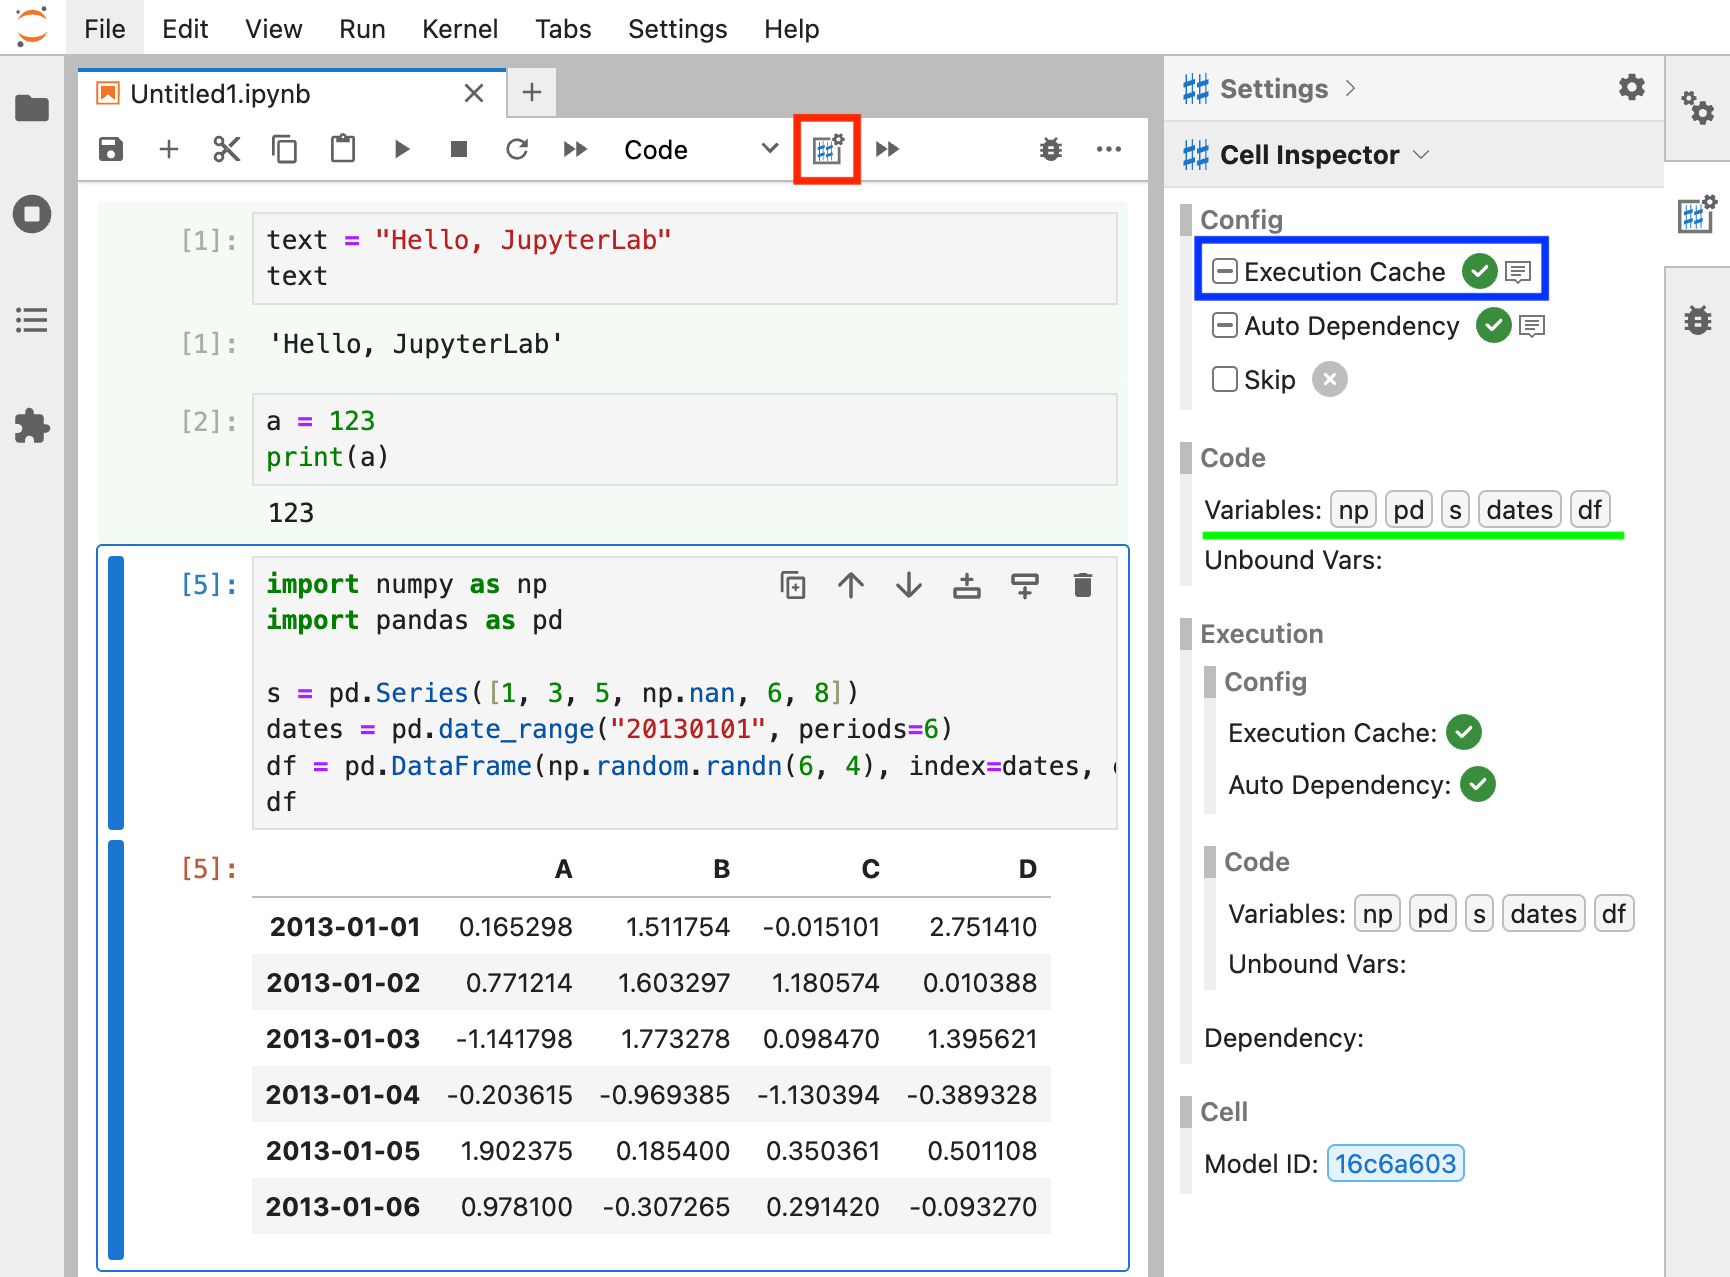Run the selected cell with play icon

402,150
